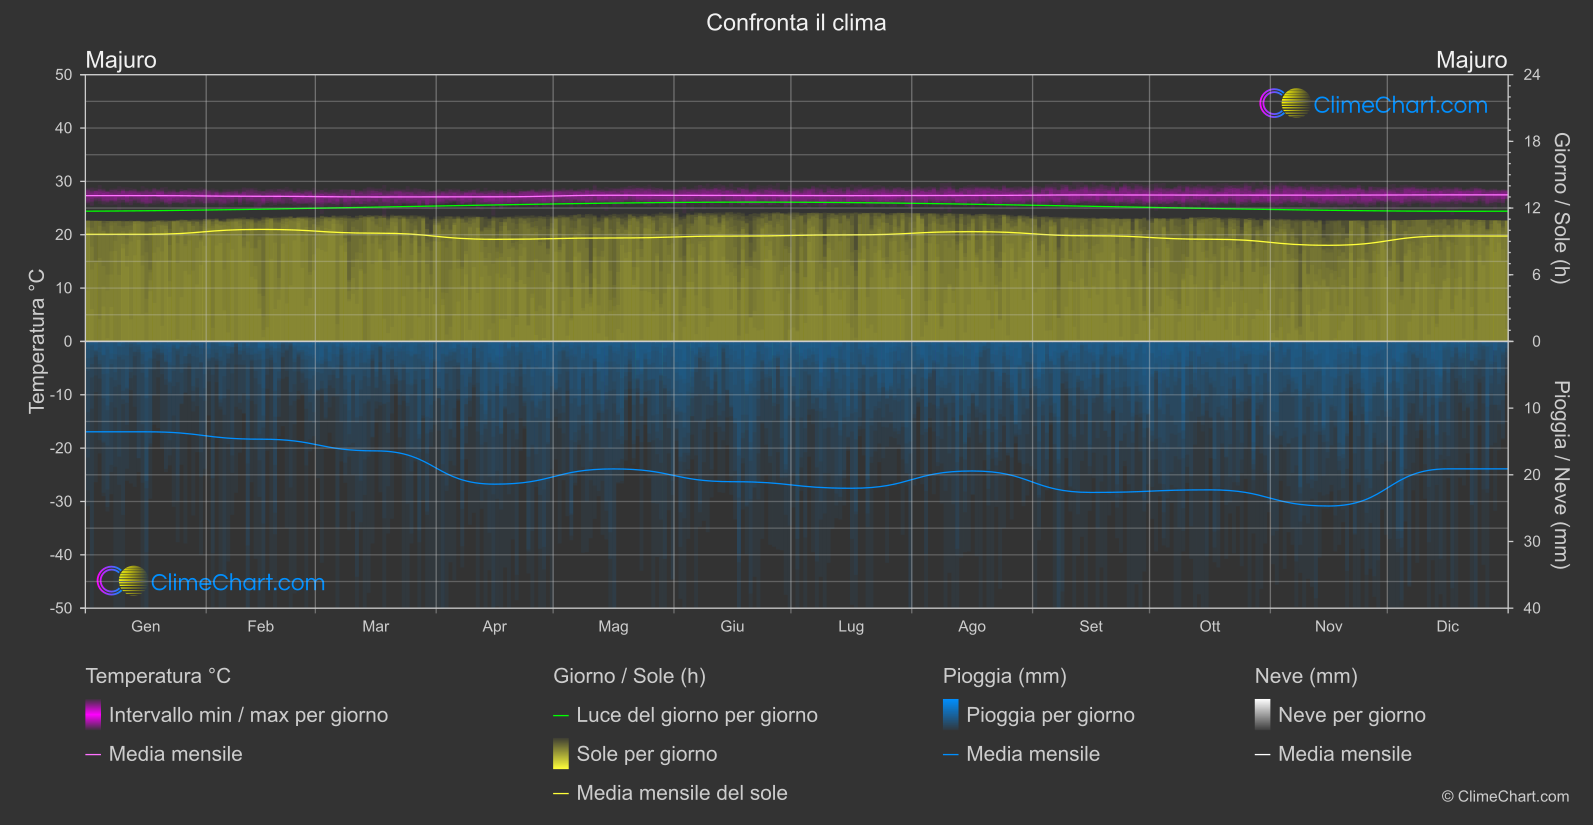Click the ClimeChart logo icon bottom left
The height and width of the screenshot is (825, 1593).
[122, 581]
